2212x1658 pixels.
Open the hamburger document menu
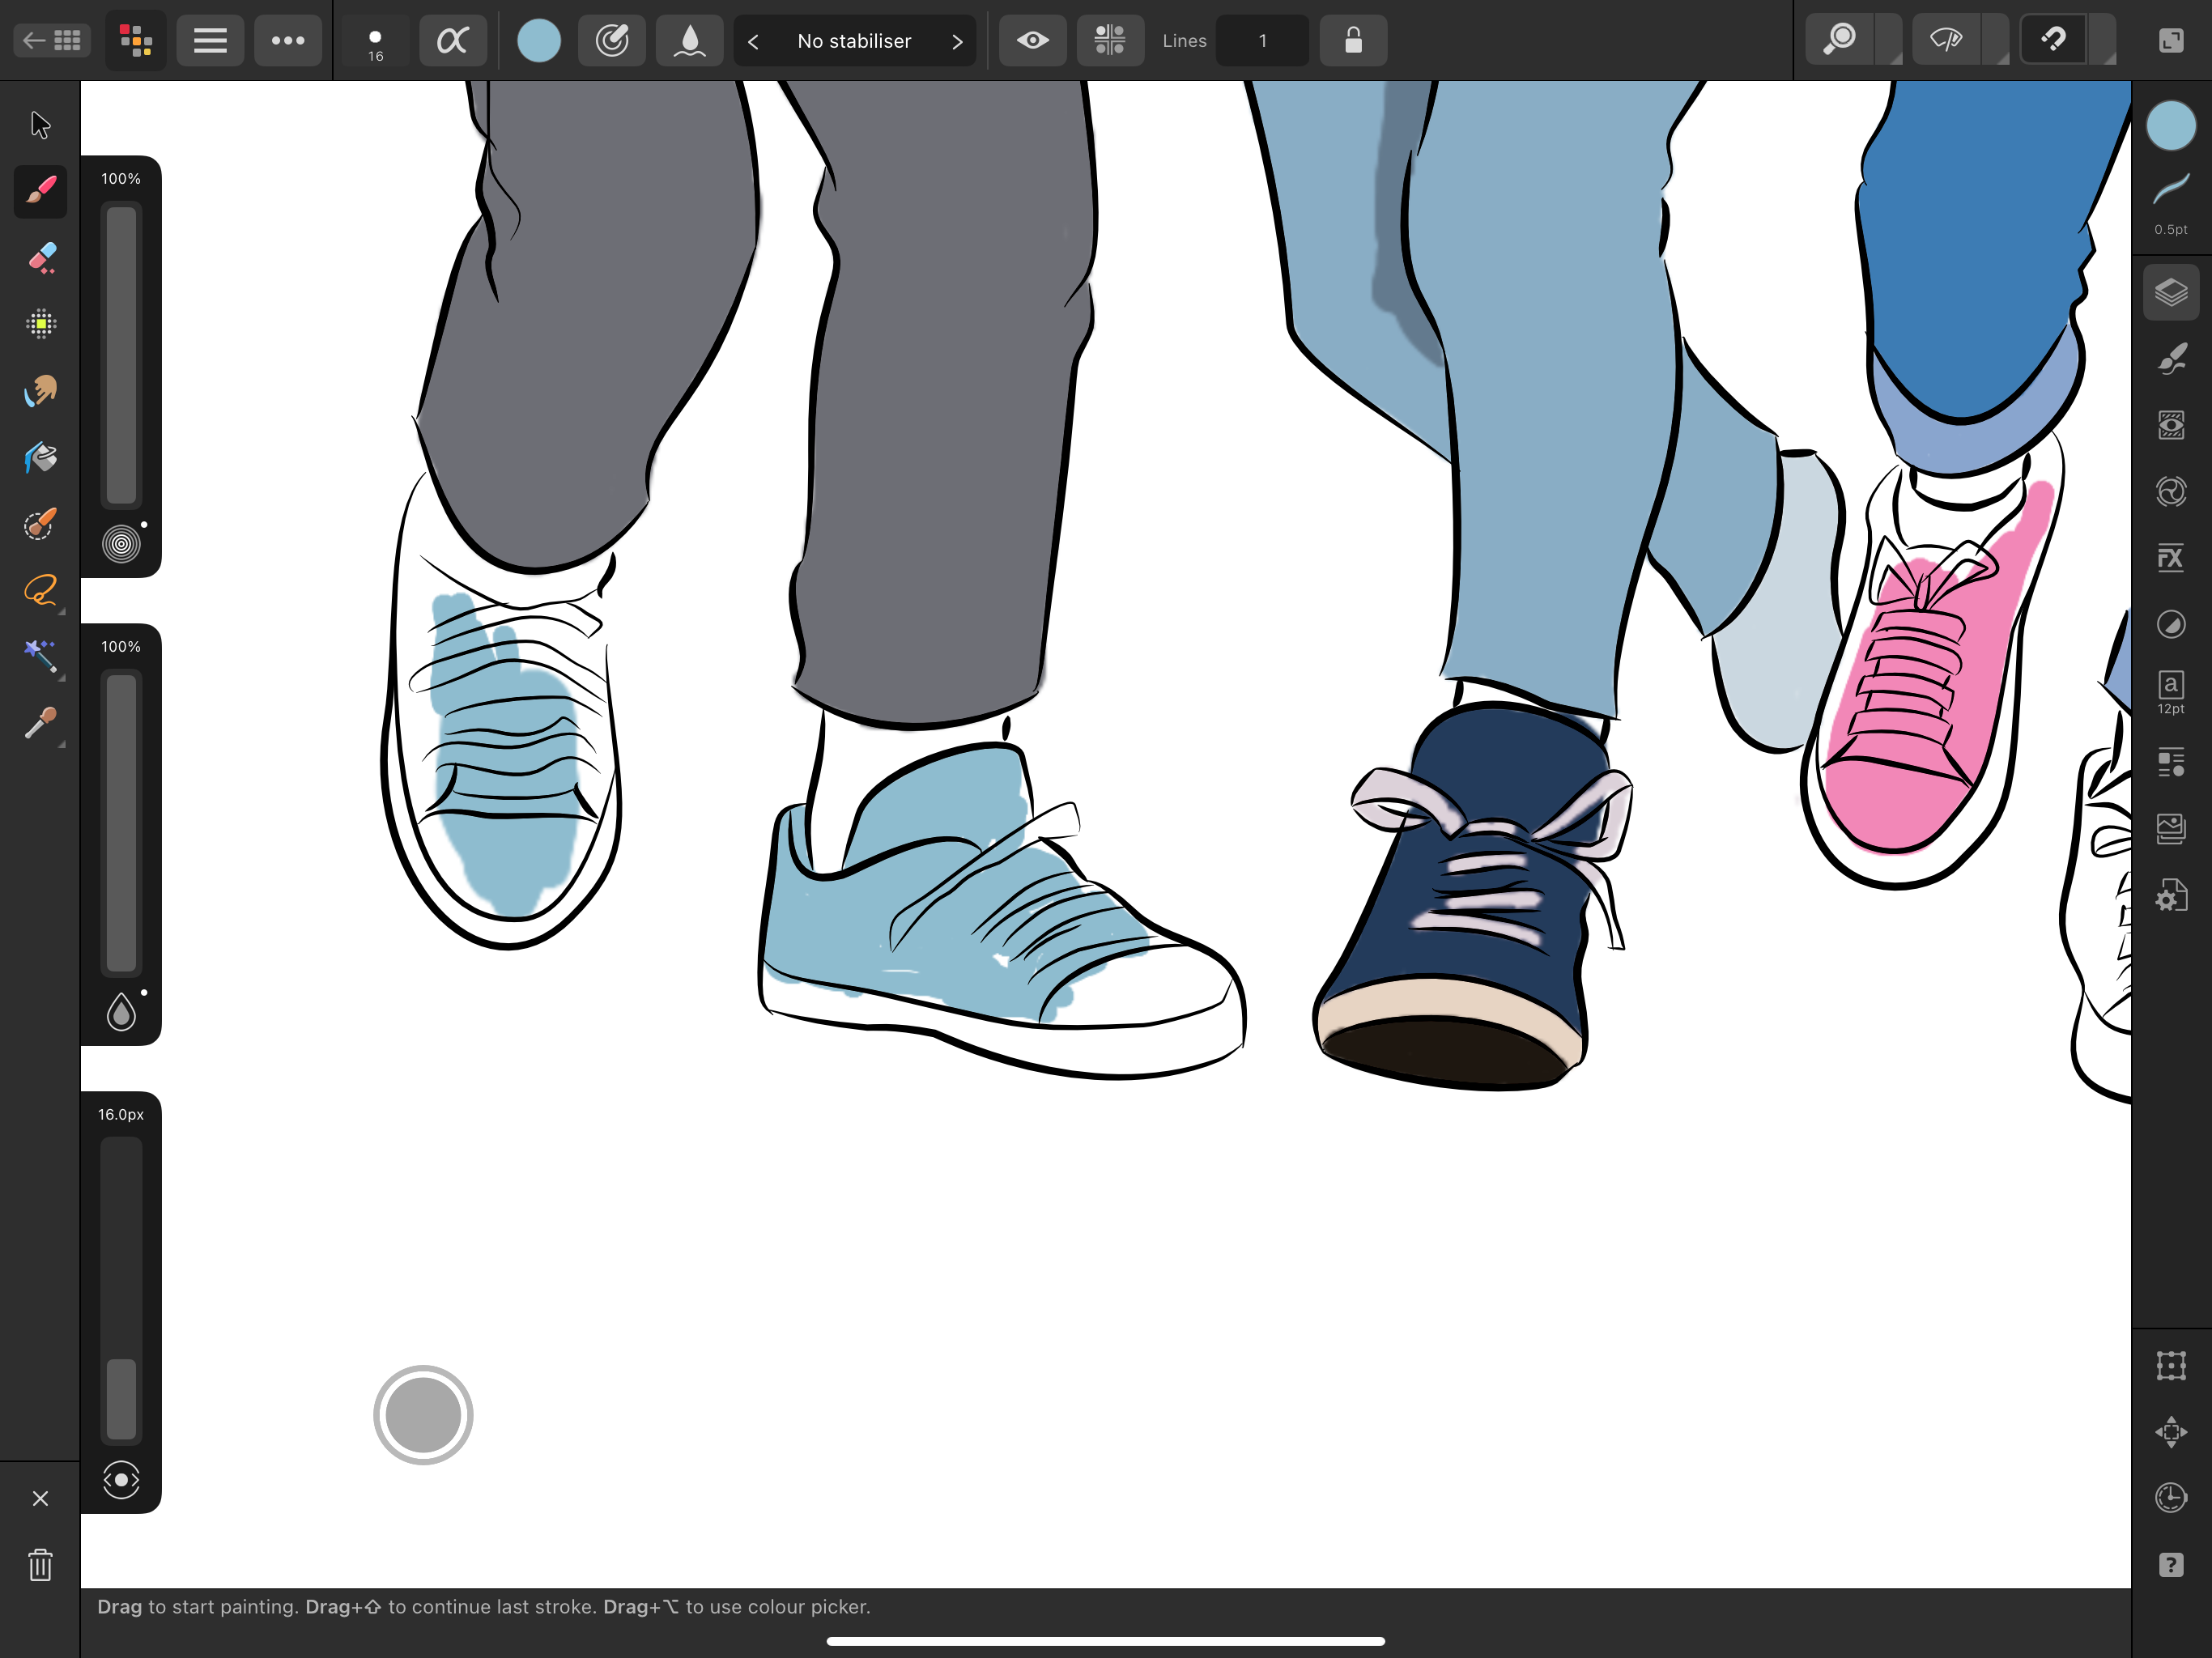(210, 41)
